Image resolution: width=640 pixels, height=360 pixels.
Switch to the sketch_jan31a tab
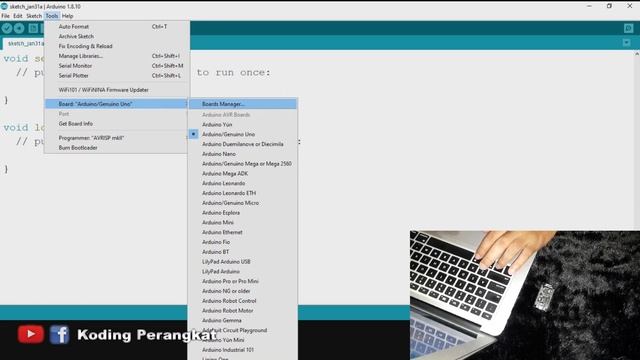pos(24,43)
